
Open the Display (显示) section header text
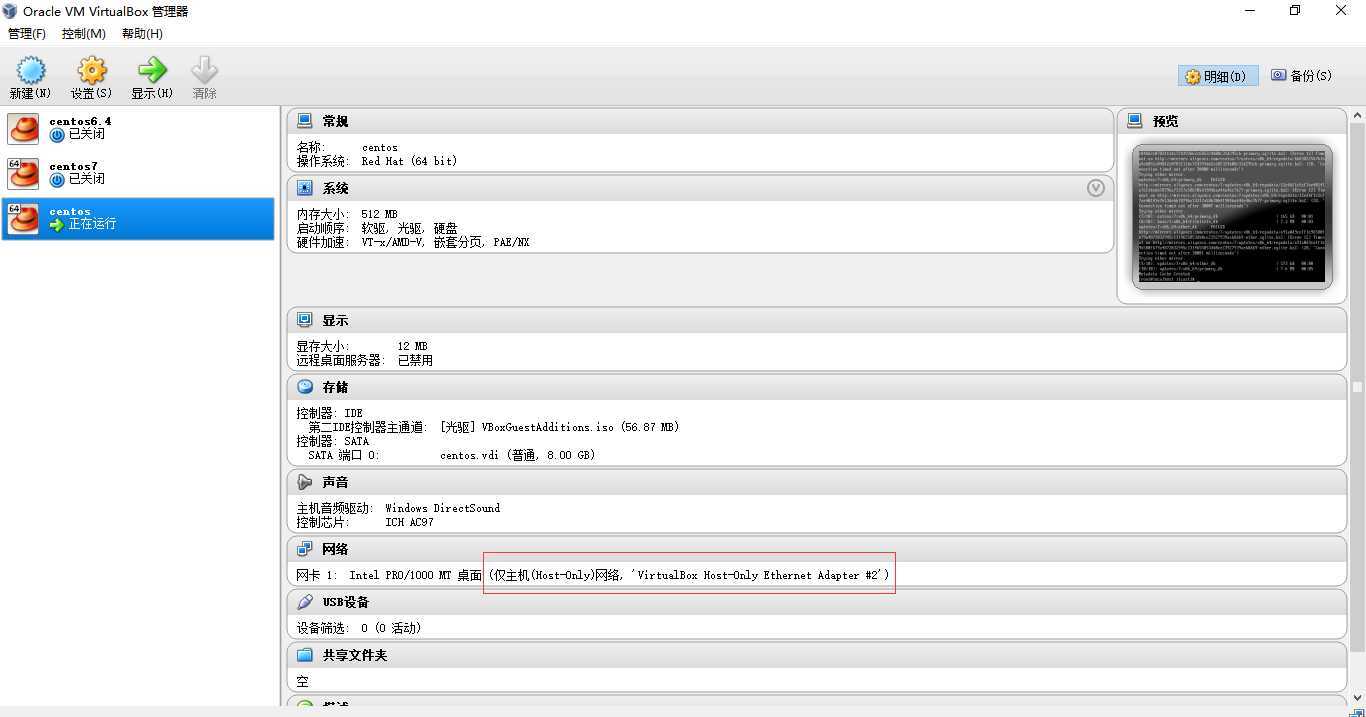[x=335, y=321]
